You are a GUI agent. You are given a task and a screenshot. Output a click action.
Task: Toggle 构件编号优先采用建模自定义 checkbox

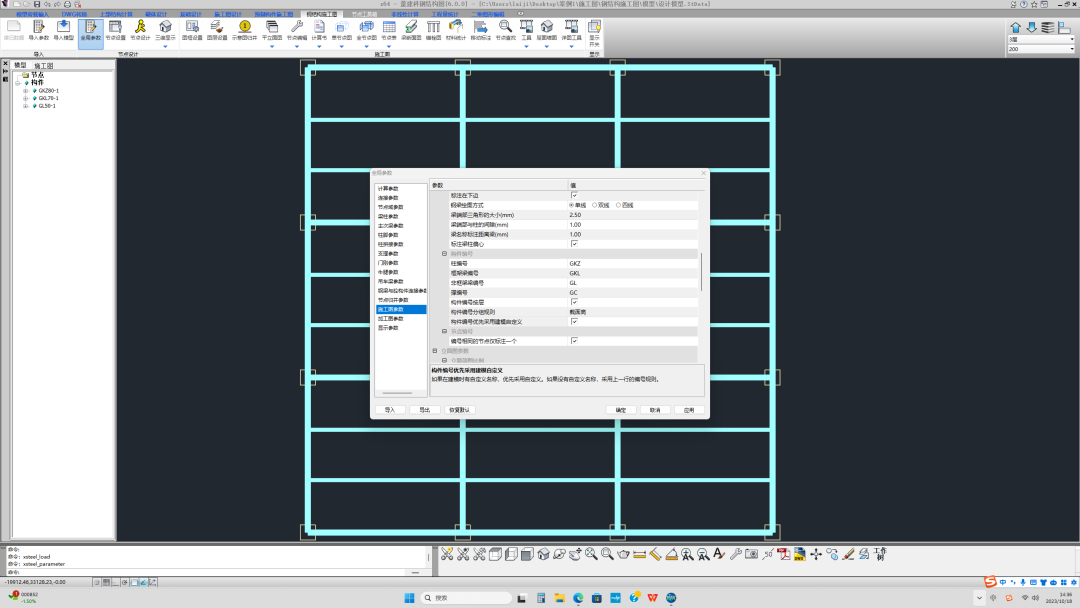tap(574, 322)
